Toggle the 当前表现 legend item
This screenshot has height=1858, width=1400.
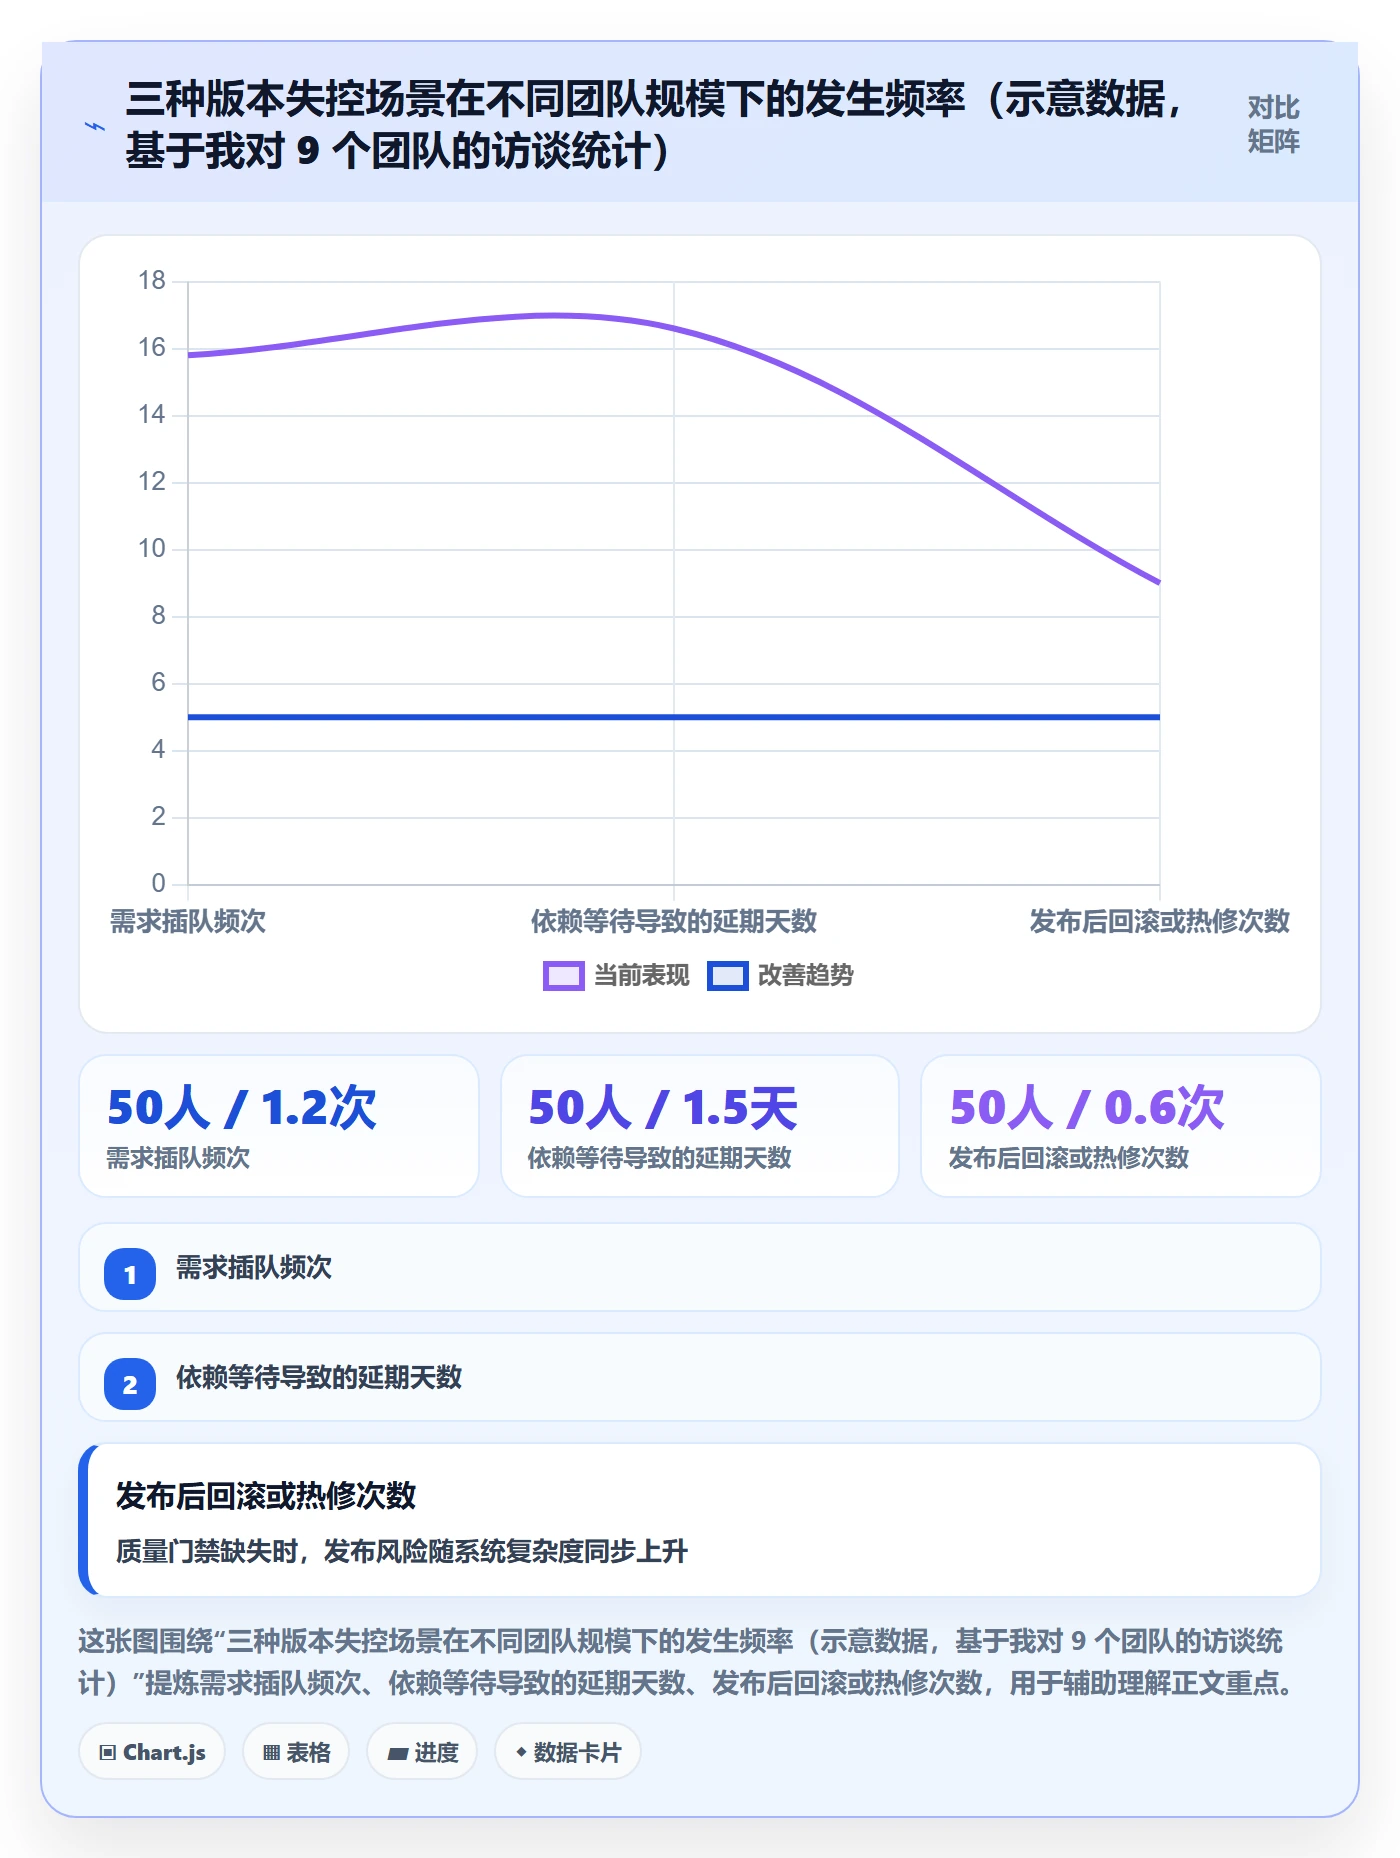pos(616,975)
